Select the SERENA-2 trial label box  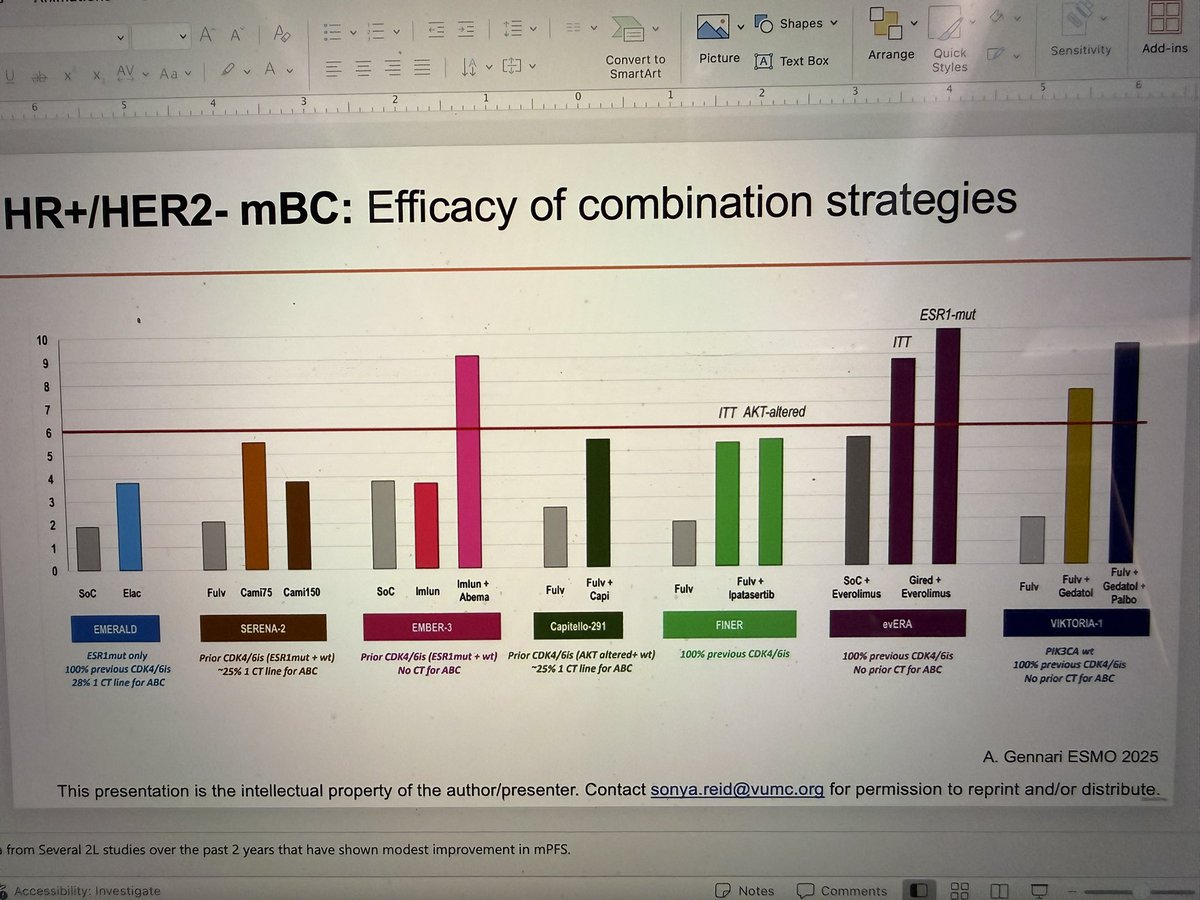coord(262,626)
